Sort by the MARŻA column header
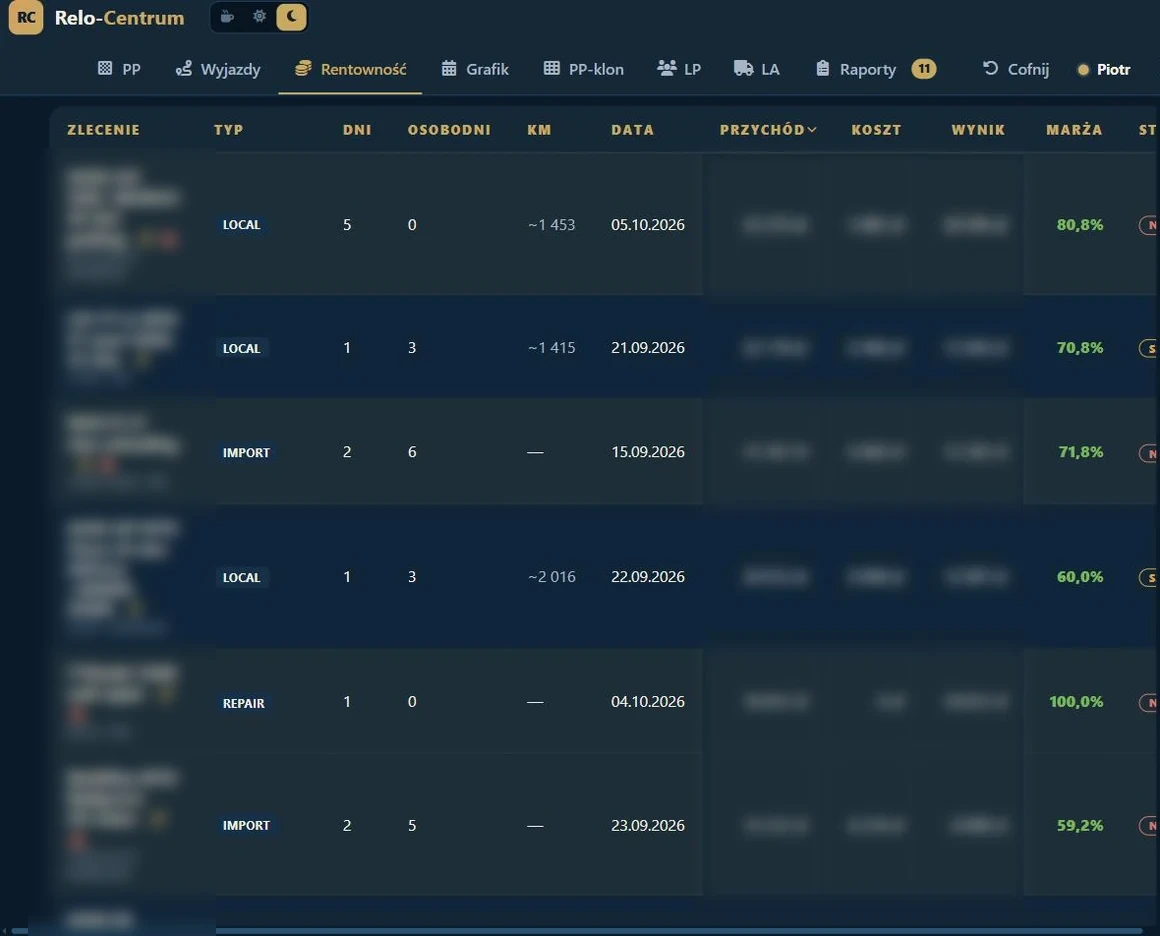Screen dimensions: 1160x936 click(x=1074, y=129)
